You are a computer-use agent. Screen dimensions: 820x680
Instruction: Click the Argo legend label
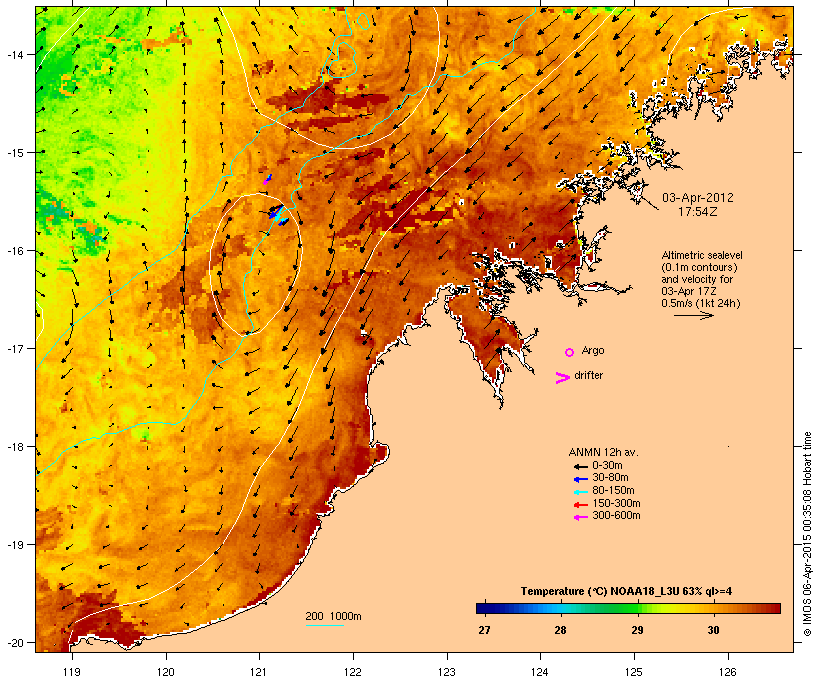click(593, 350)
